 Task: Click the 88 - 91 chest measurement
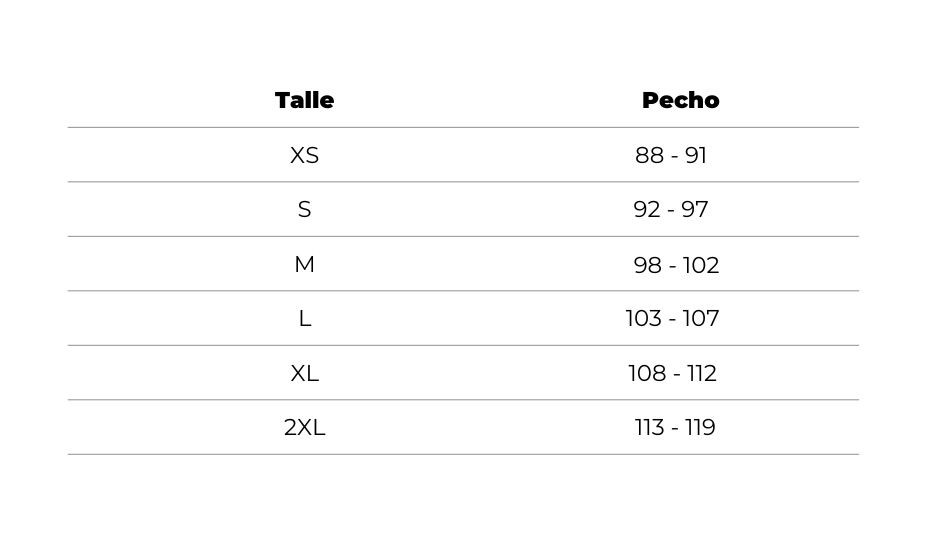(x=670, y=155)
